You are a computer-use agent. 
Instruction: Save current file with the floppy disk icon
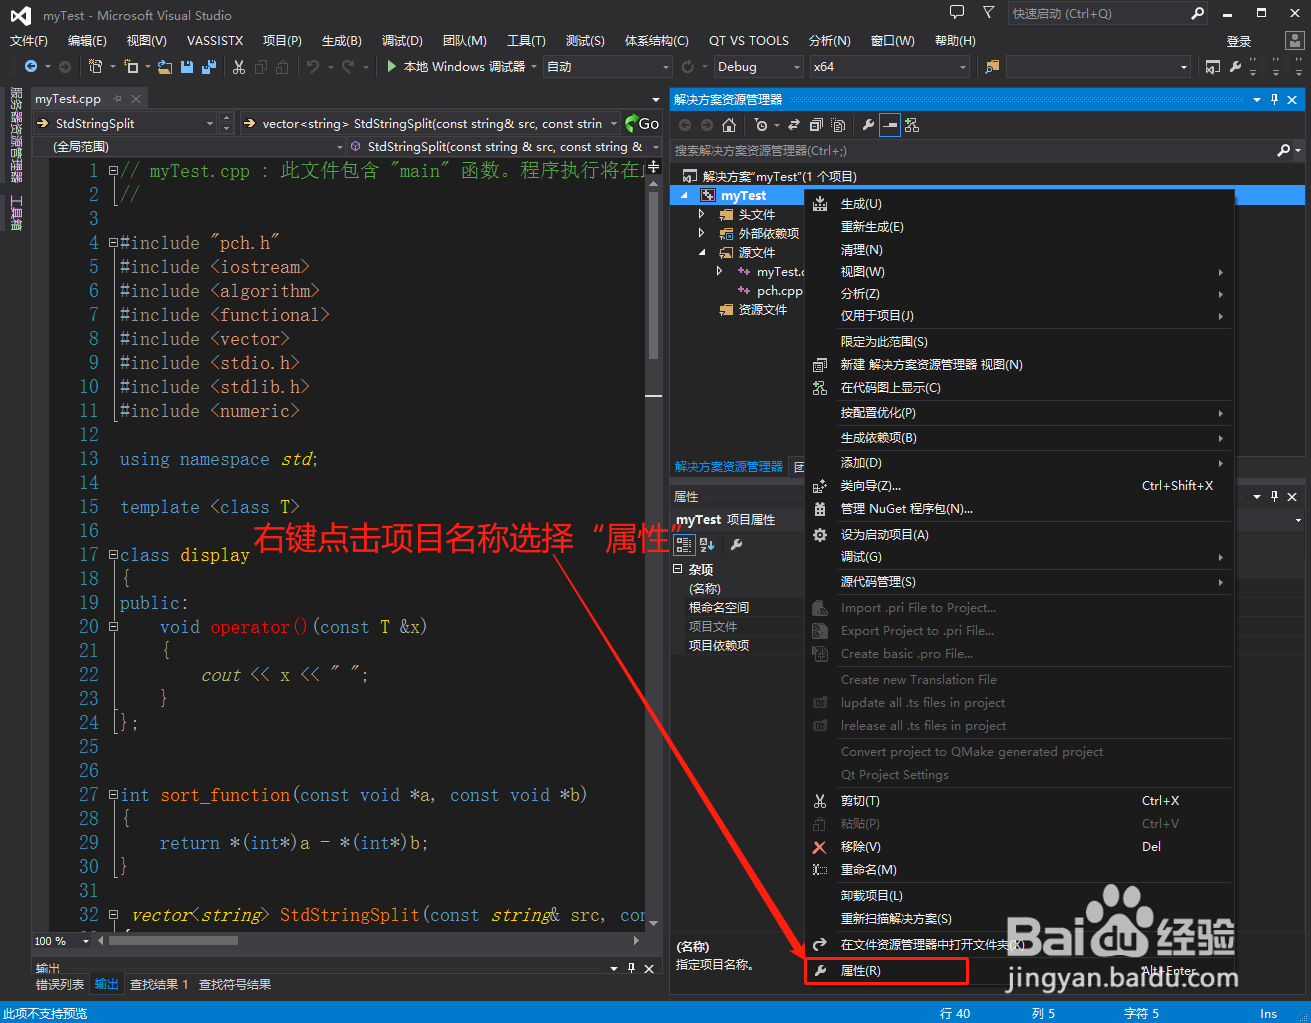point(187,66)
